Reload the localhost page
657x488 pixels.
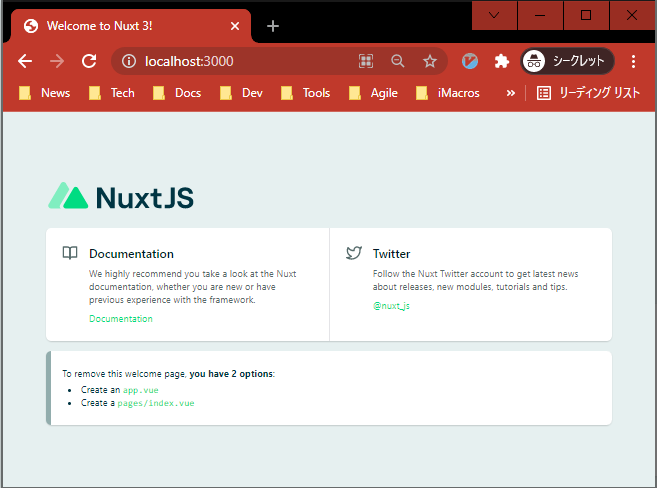[x=89, y=61]
